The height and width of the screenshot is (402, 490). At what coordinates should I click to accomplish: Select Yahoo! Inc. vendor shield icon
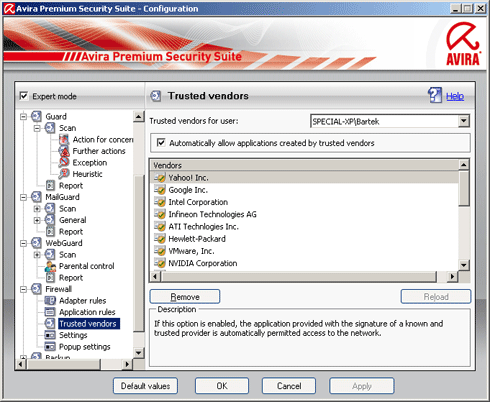[x=160, y=178]
